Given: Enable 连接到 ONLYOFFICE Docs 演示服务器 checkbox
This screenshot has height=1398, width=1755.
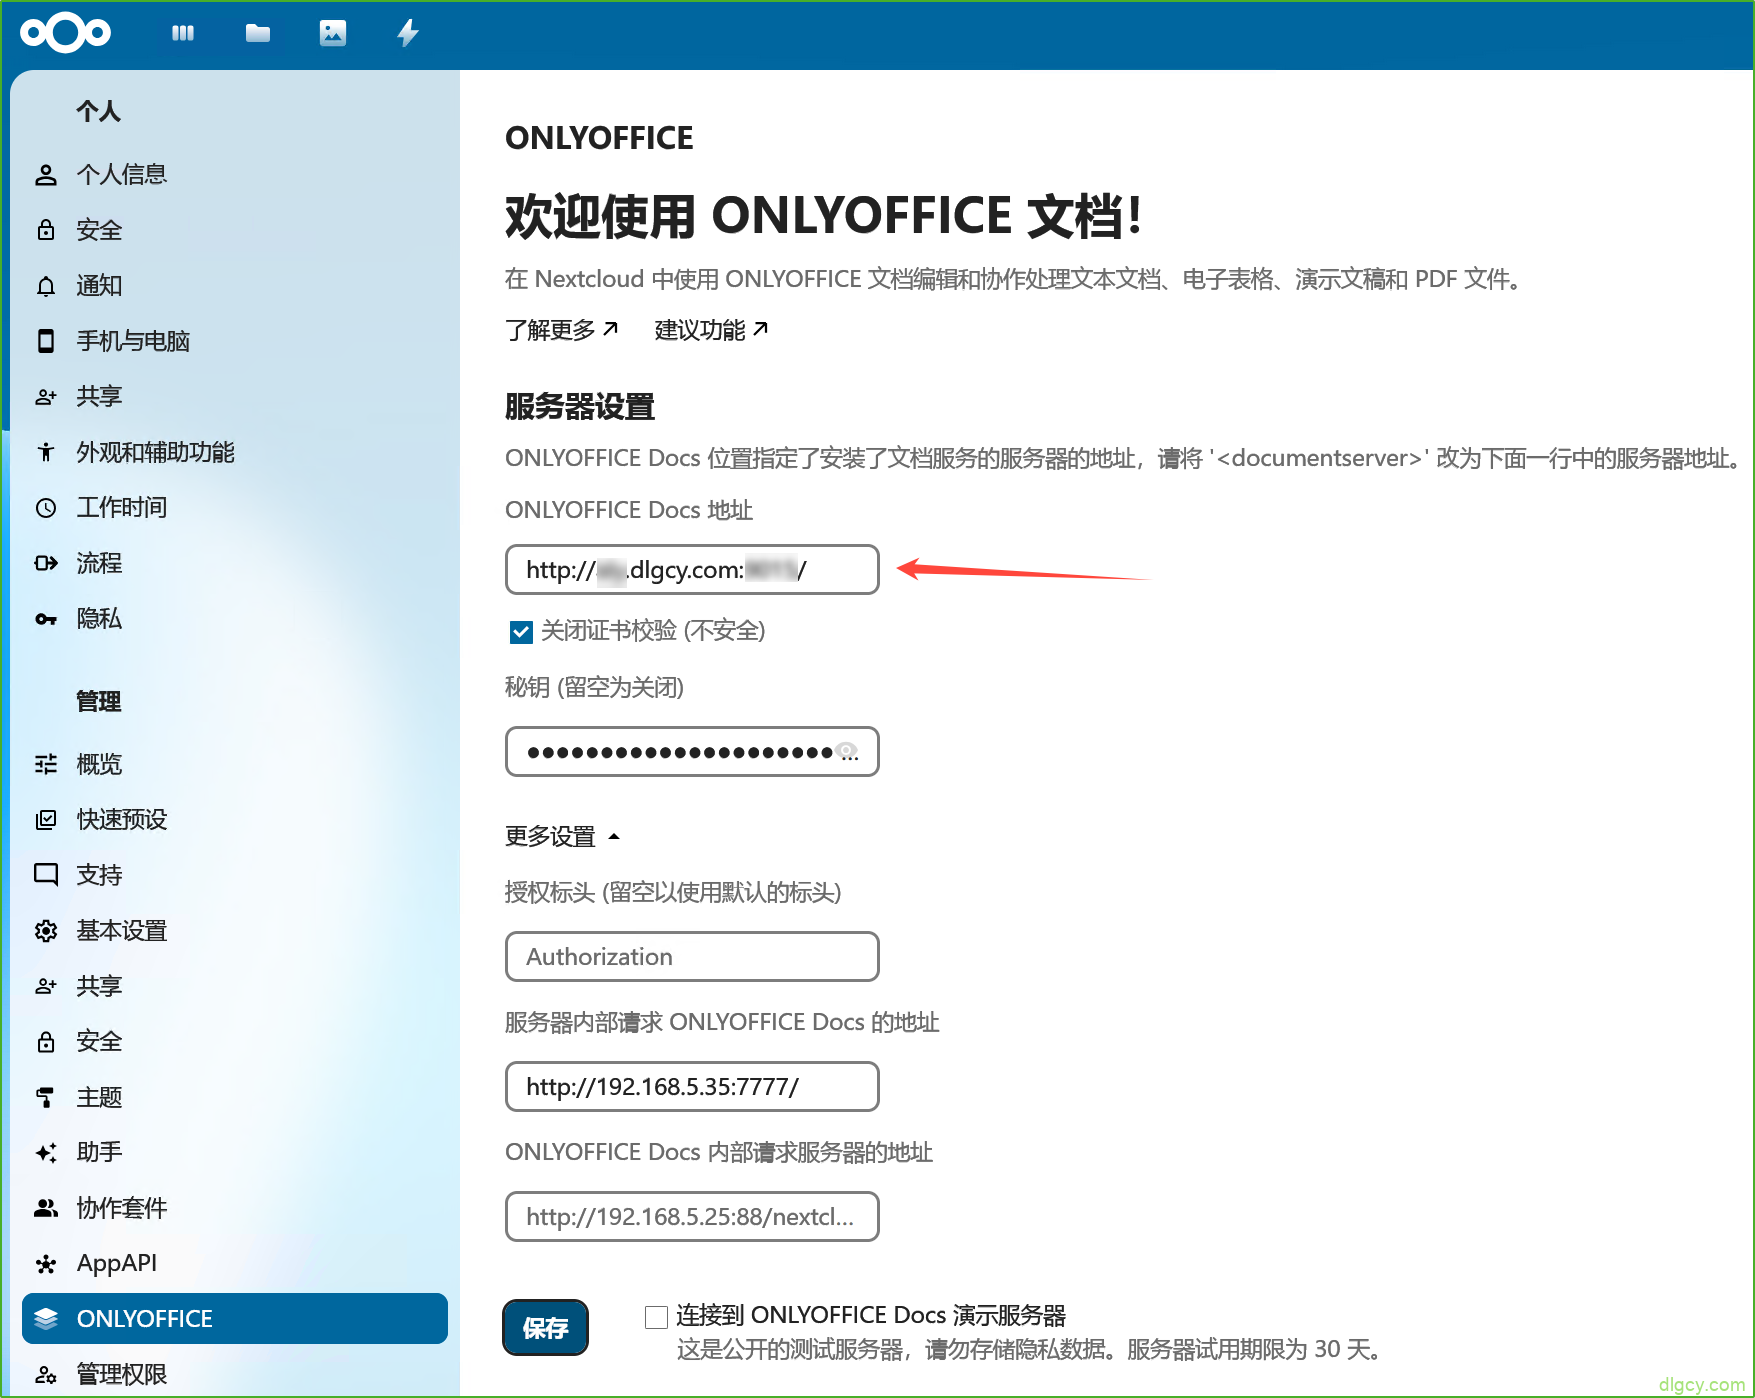Looking at the screenshot, I should click(657, 1317).
